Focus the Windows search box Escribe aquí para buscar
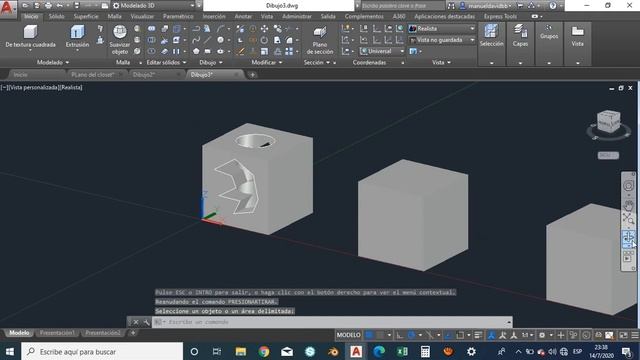This screenshot has height=360, width=640. pyautogui.click(x=102, y=351)
